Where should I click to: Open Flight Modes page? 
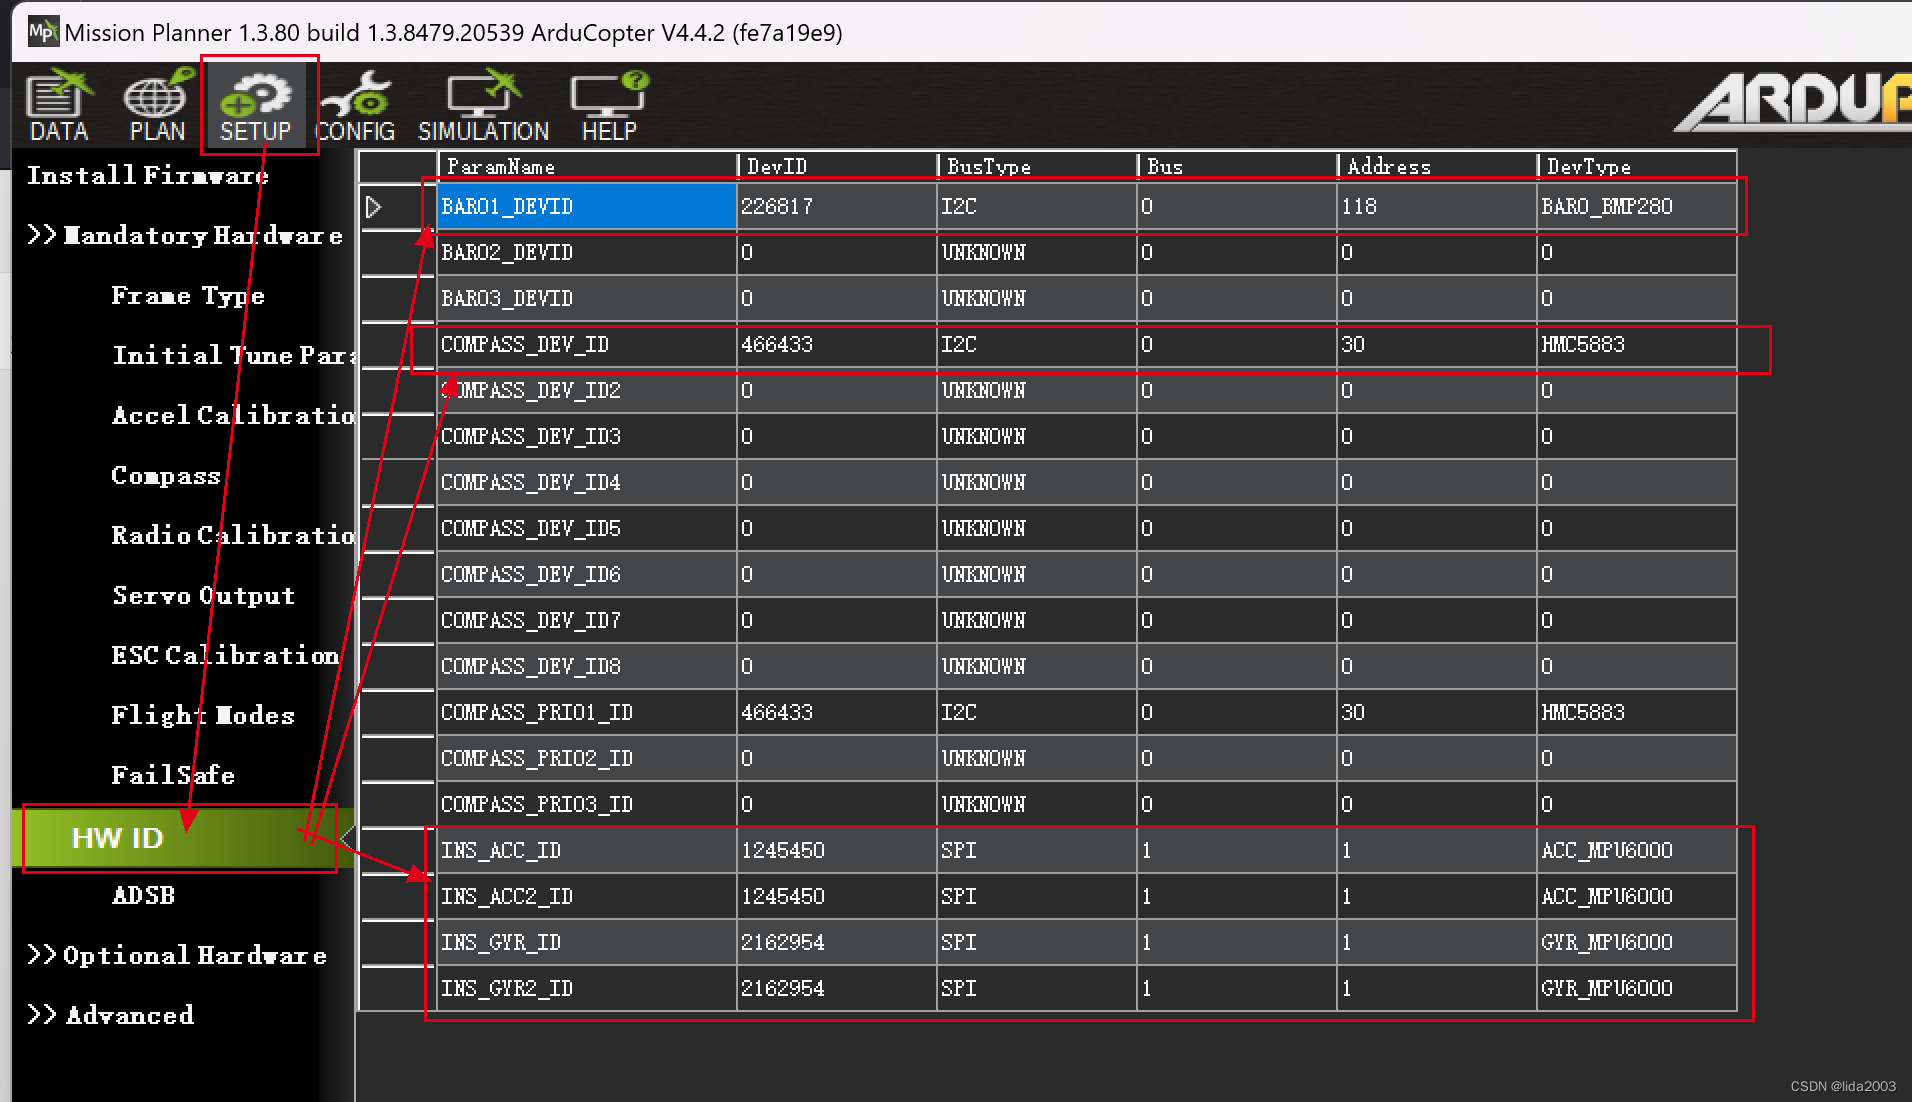(x=203, y=716)
